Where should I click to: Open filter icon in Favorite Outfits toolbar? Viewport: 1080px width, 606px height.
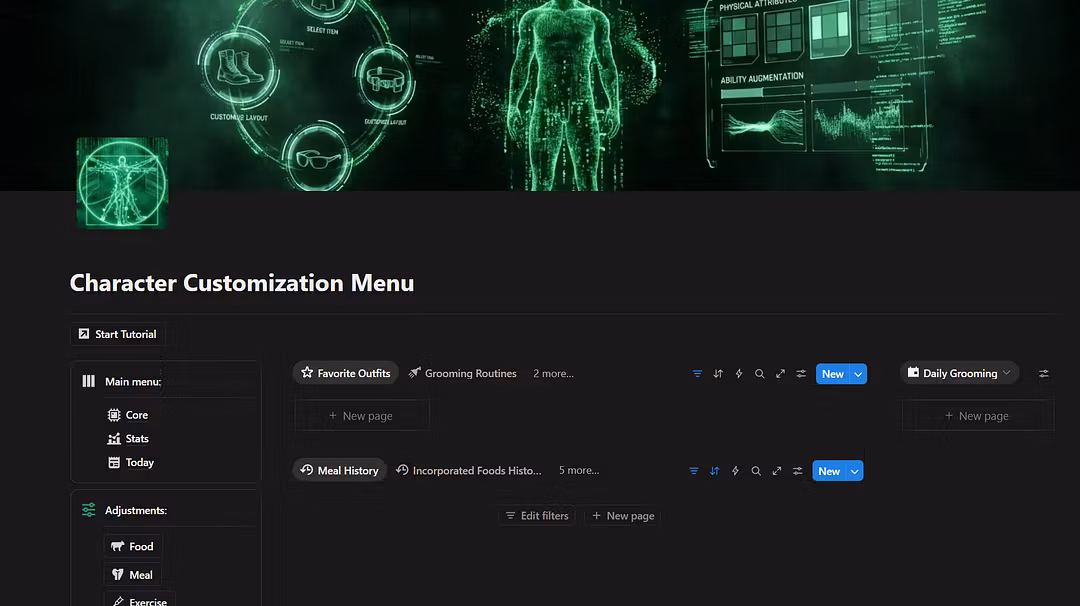coord(697,373)
